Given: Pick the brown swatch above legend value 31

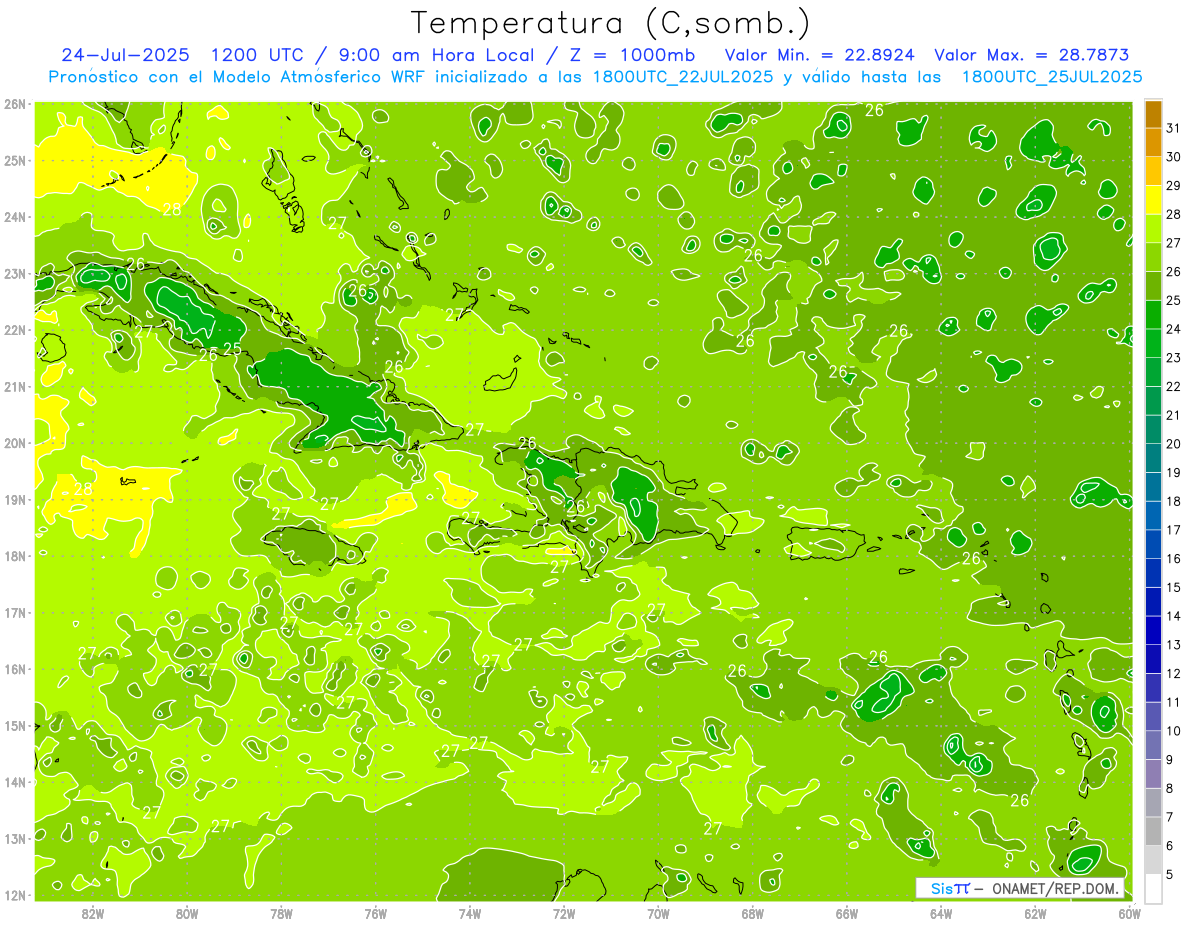Looking at the screenshot, I should 1153,113.
